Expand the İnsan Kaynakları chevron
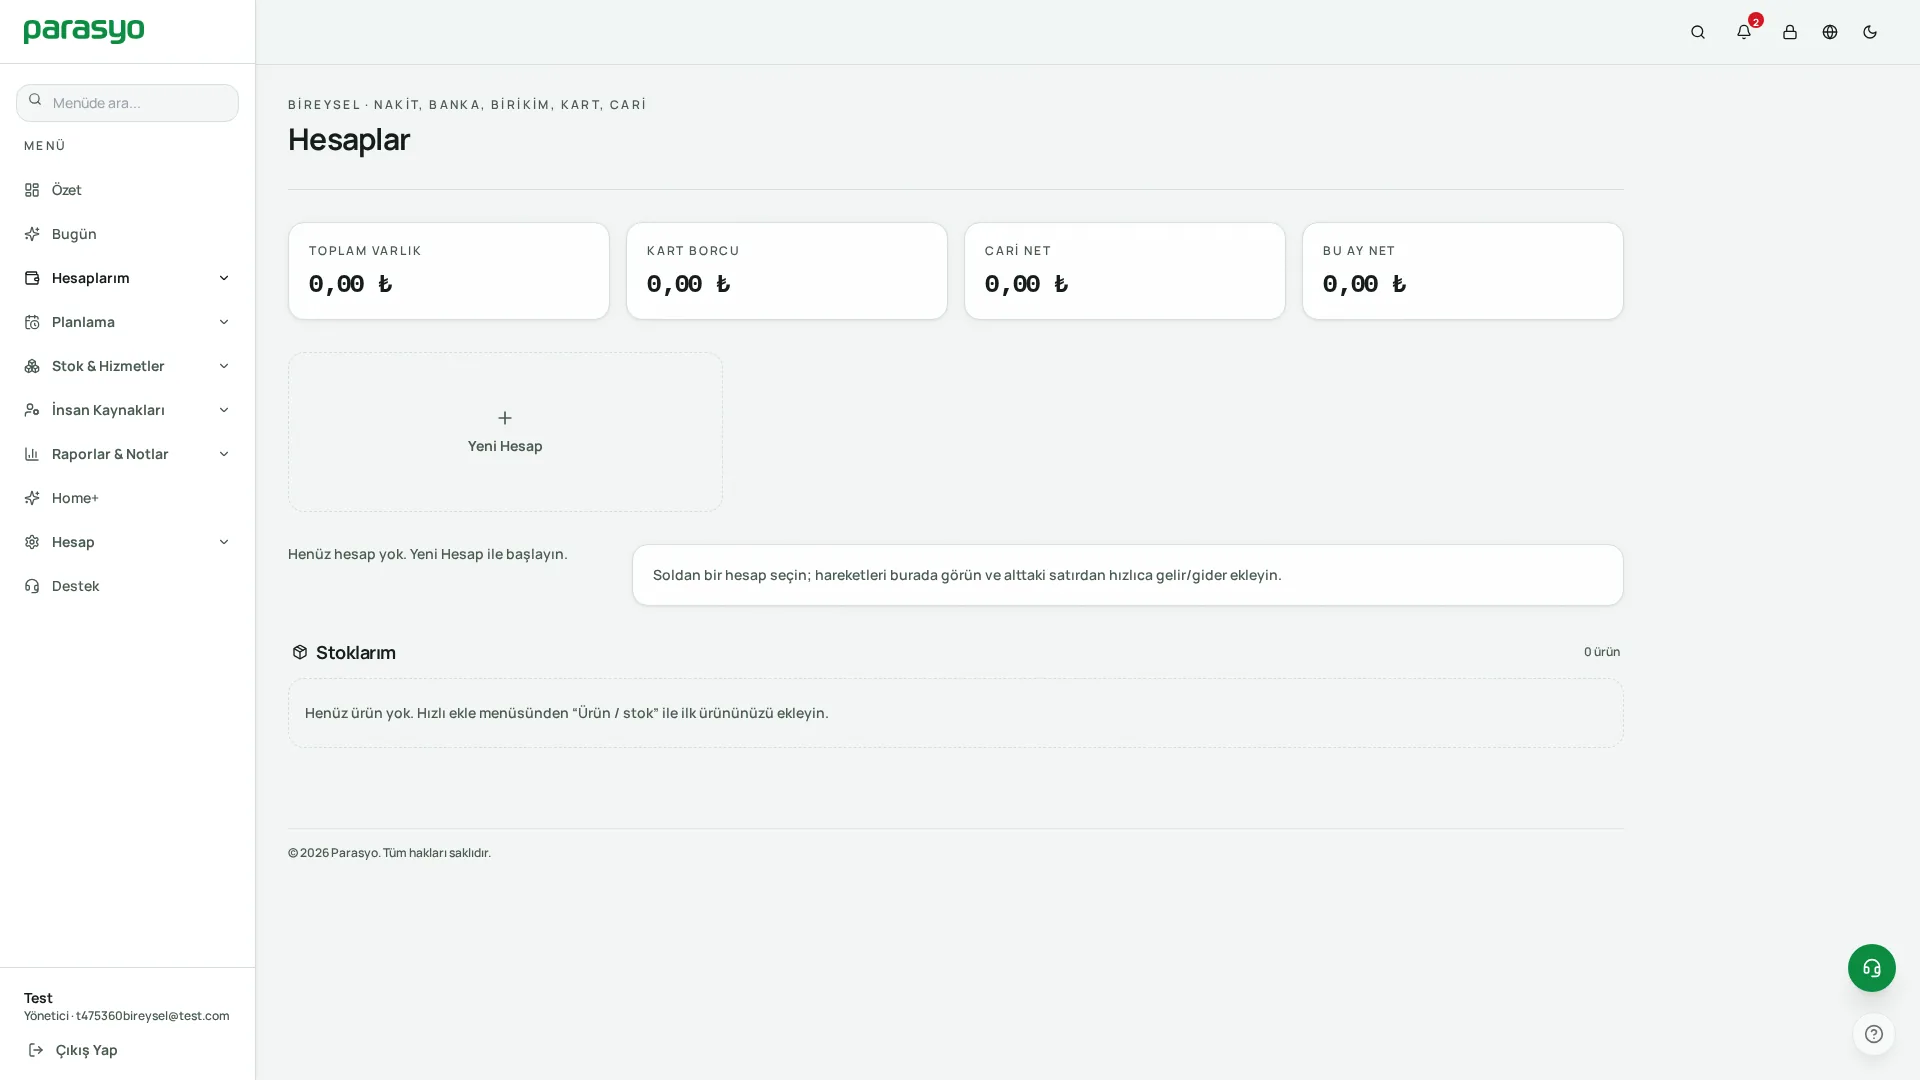Viewport: 1920px width, 1080px height. (x=224, y=410)
